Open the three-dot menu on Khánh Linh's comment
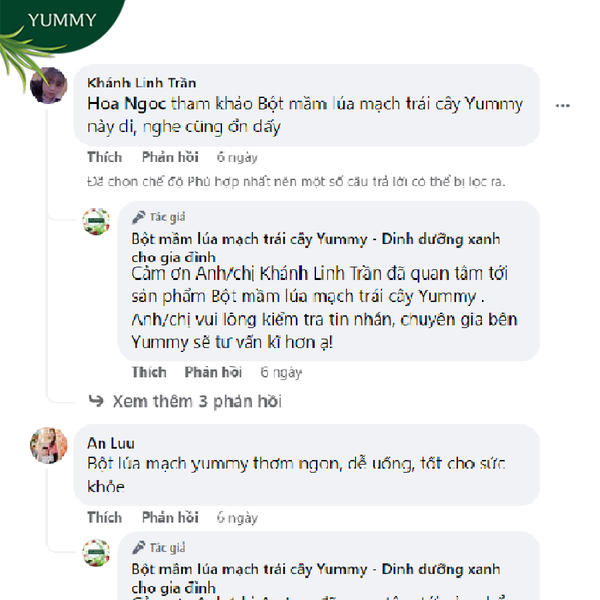This screenshot has height=600, width=600. [562, 105]
